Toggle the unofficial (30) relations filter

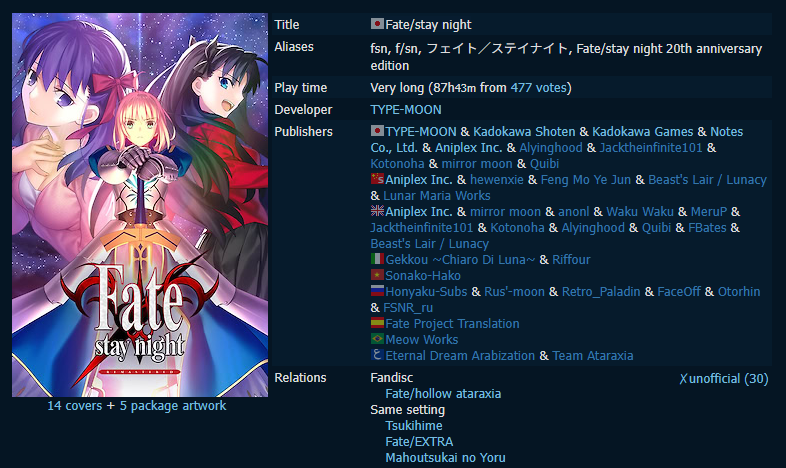(x=724, y=379)
